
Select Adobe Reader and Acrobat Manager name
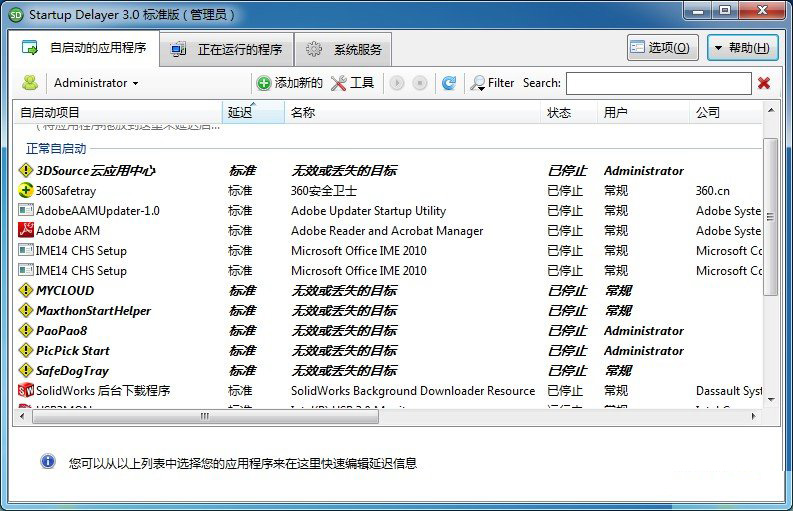(x=387, y=231)
